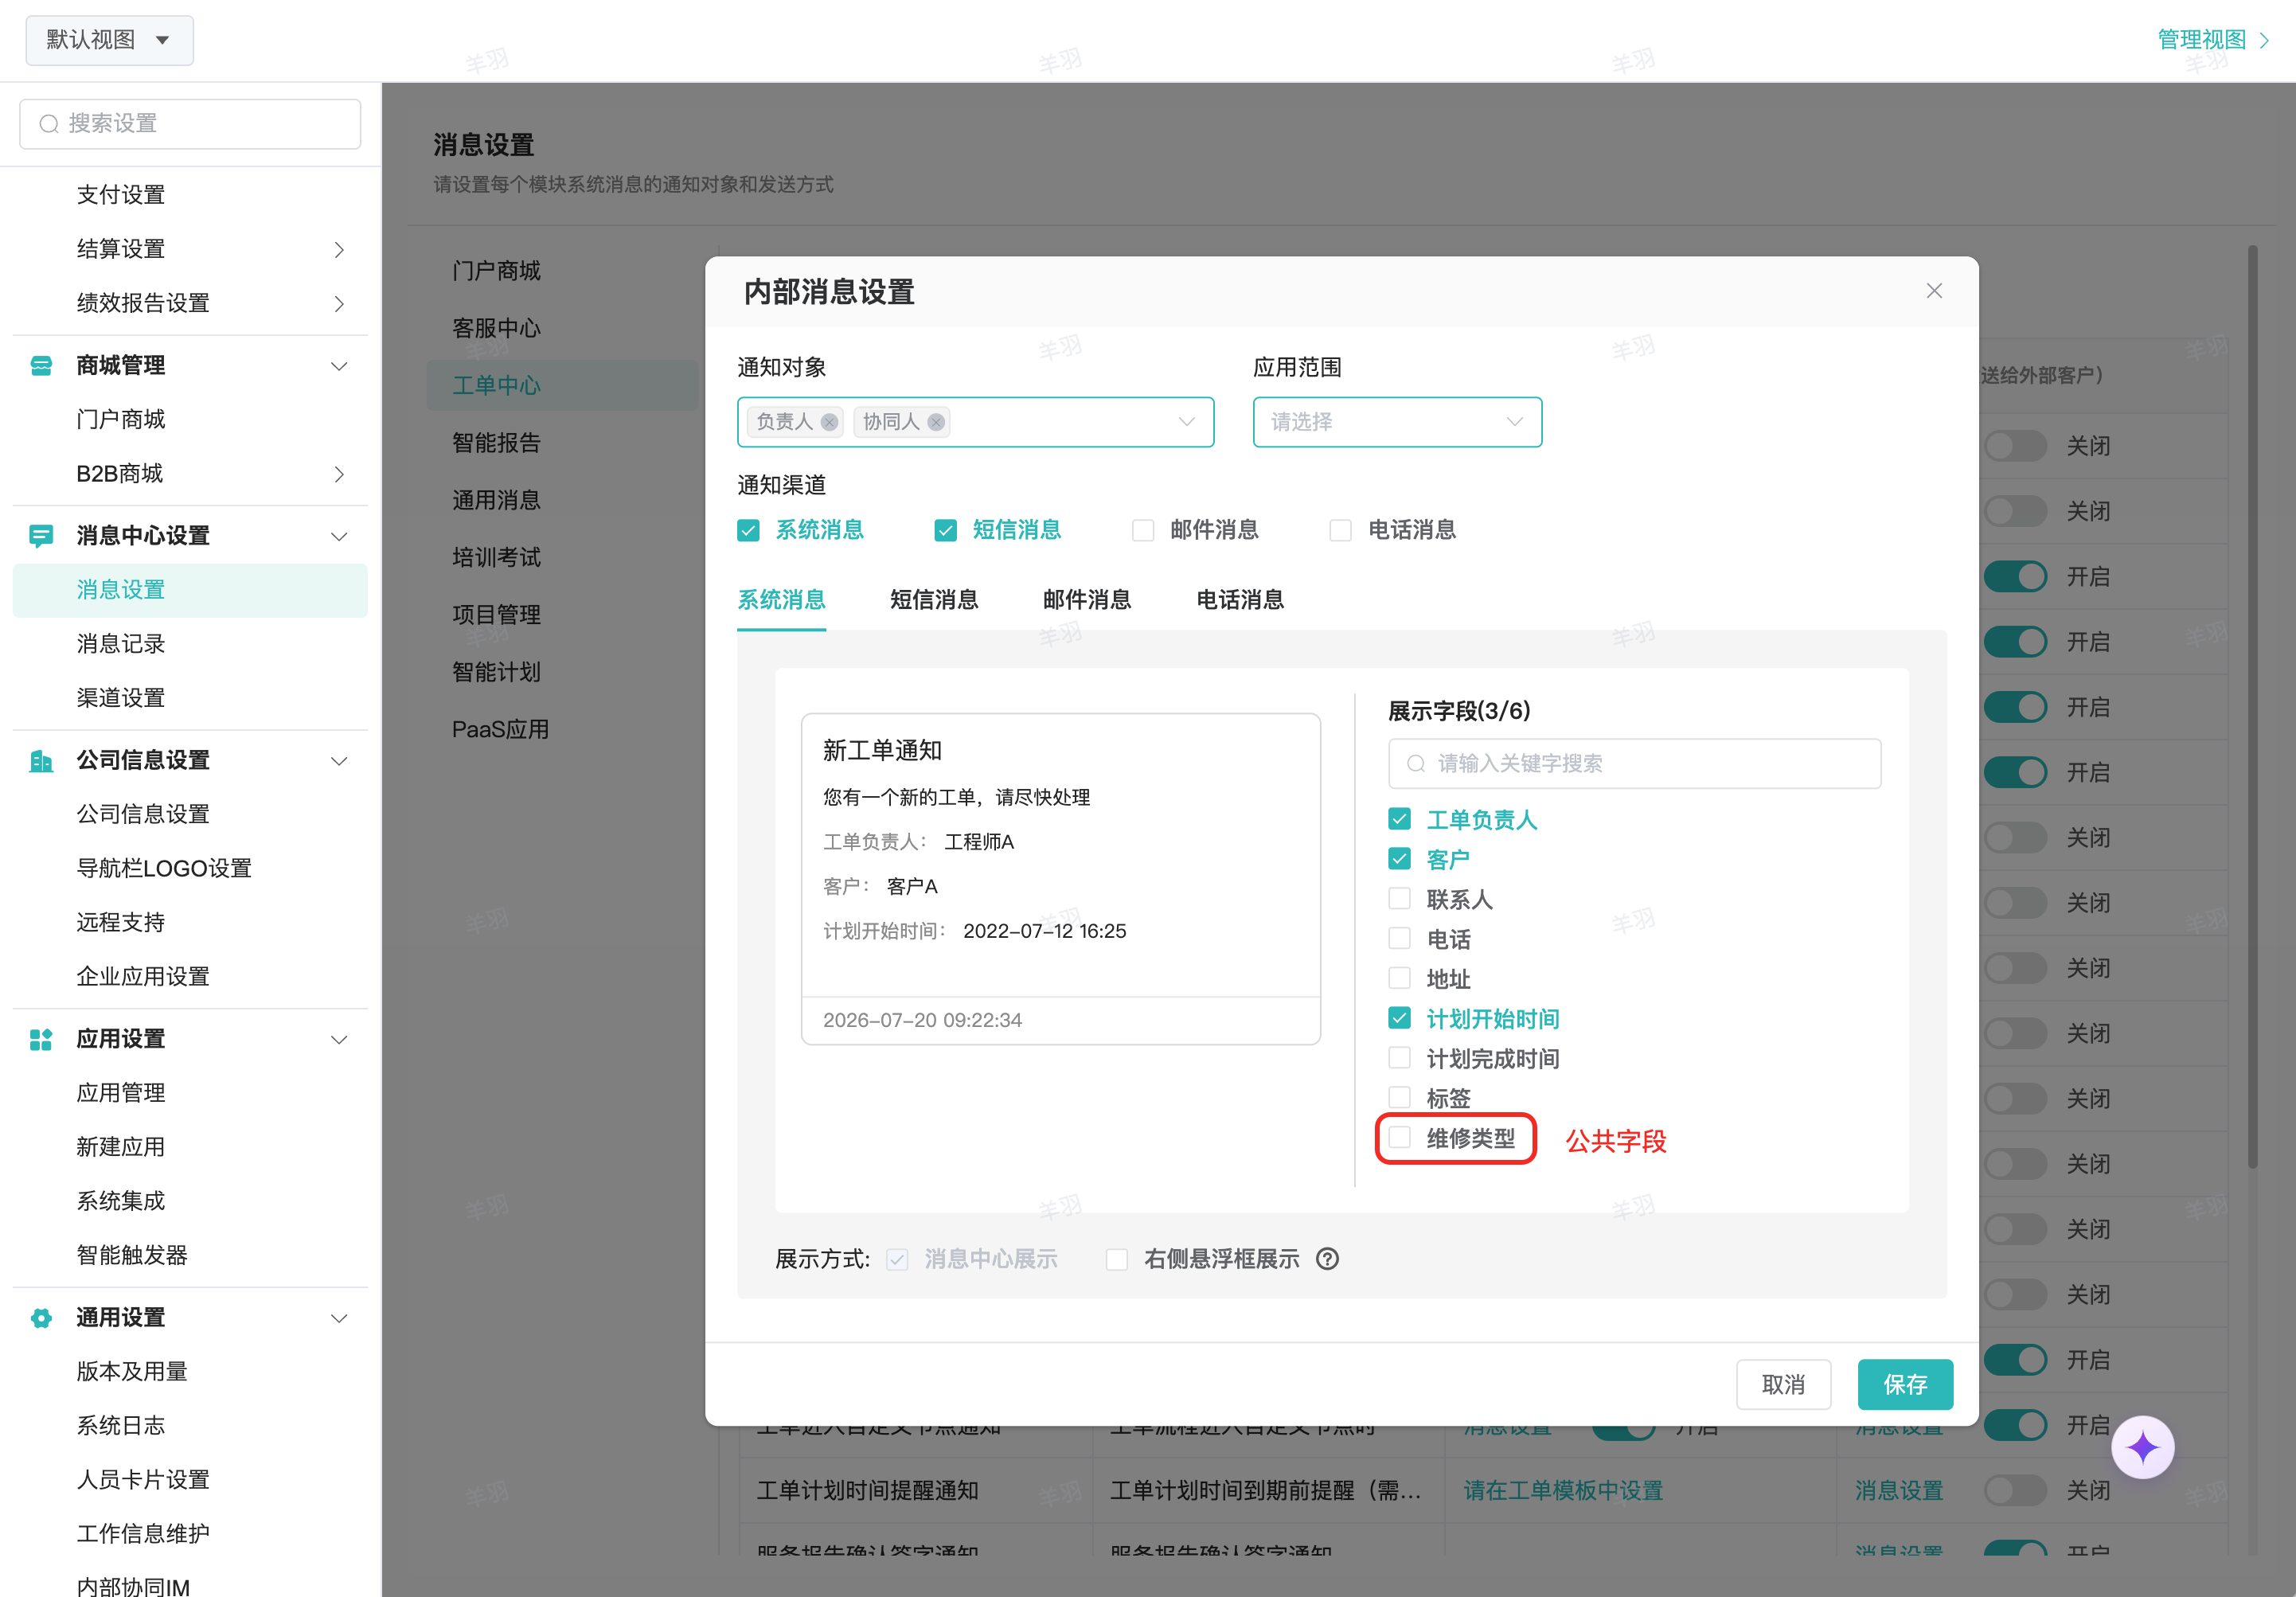Viewport: 2296px width, 1597px height.
Task: Click the magnifier icon in 展示字段 search
Action: coord(1416,764)
